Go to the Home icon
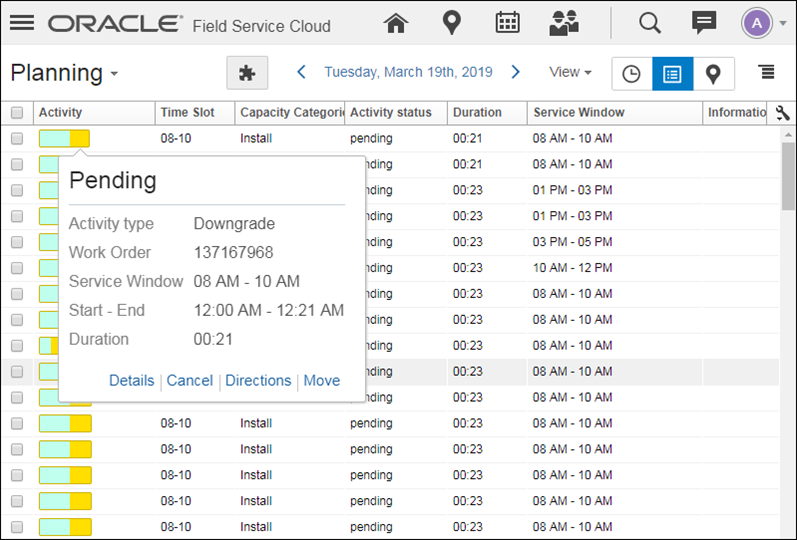This screenshot has height=540, width=797. pos(397,22)
